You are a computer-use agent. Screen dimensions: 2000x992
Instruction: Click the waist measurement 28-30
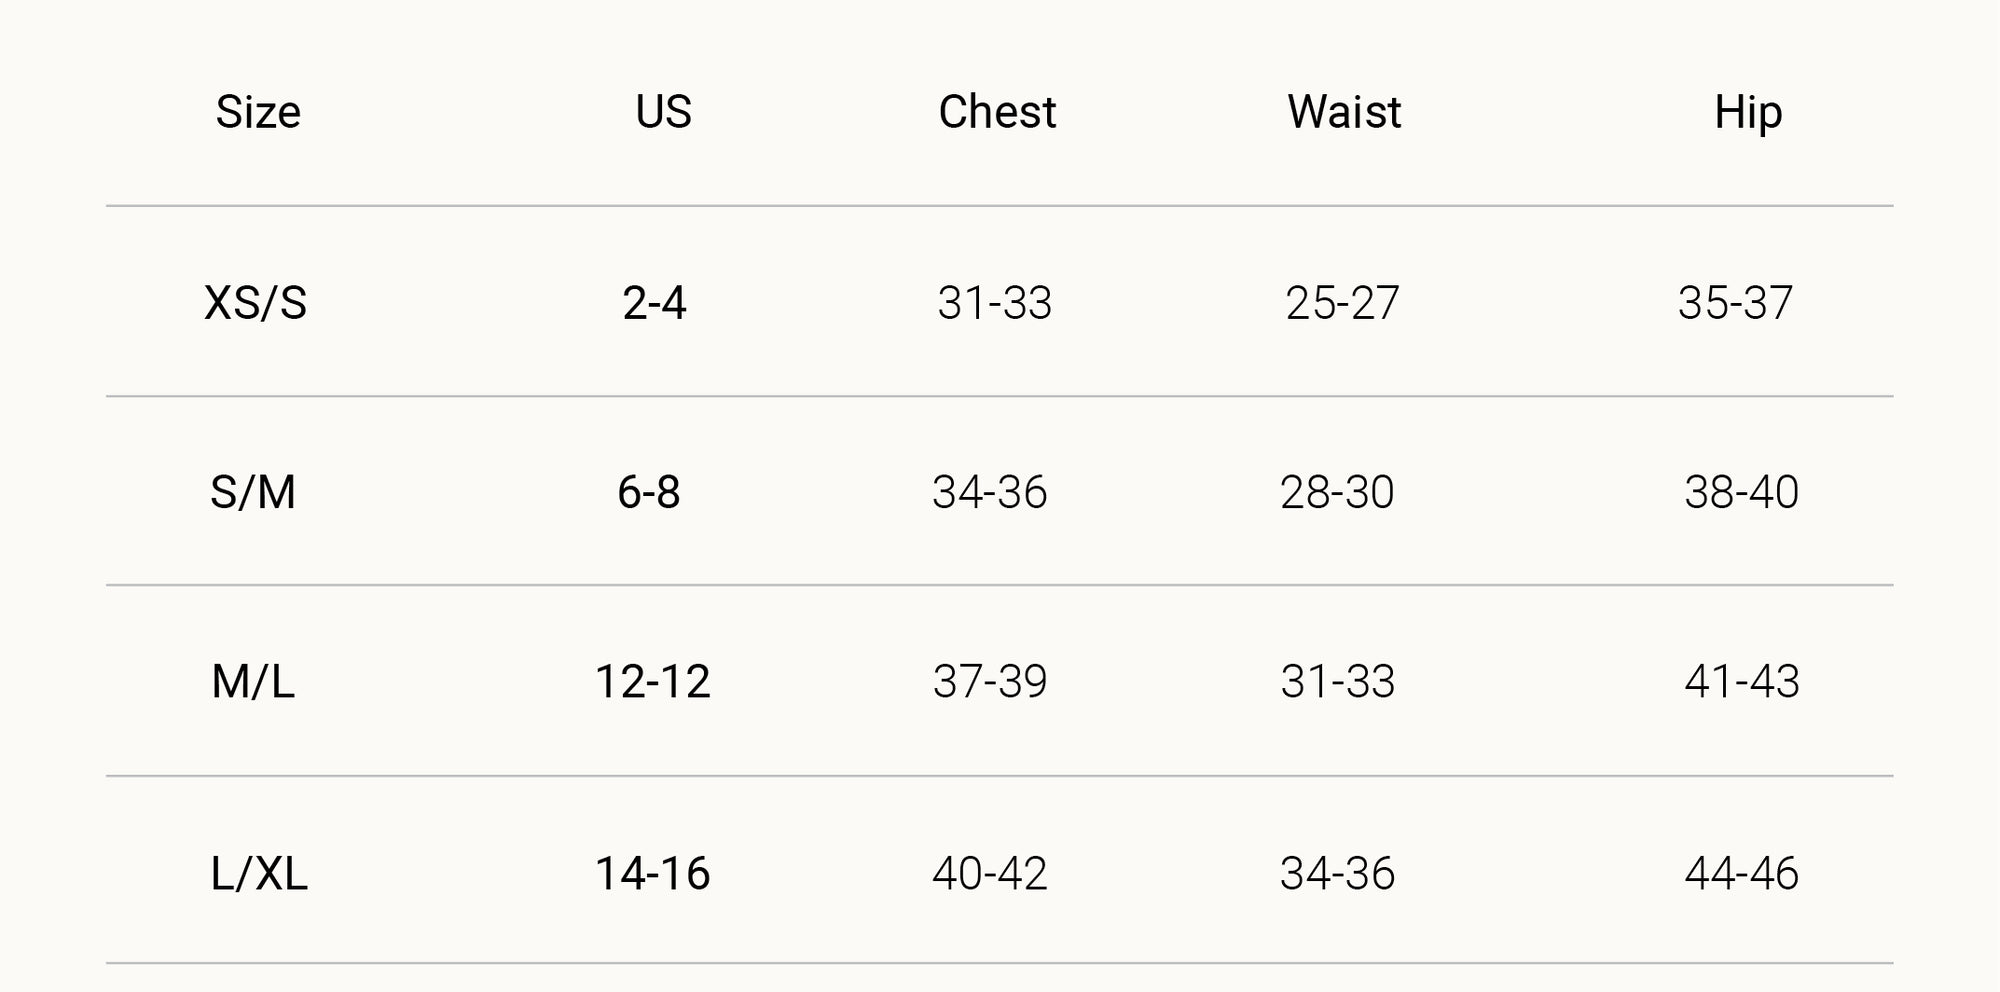[x=1337, y=492]
